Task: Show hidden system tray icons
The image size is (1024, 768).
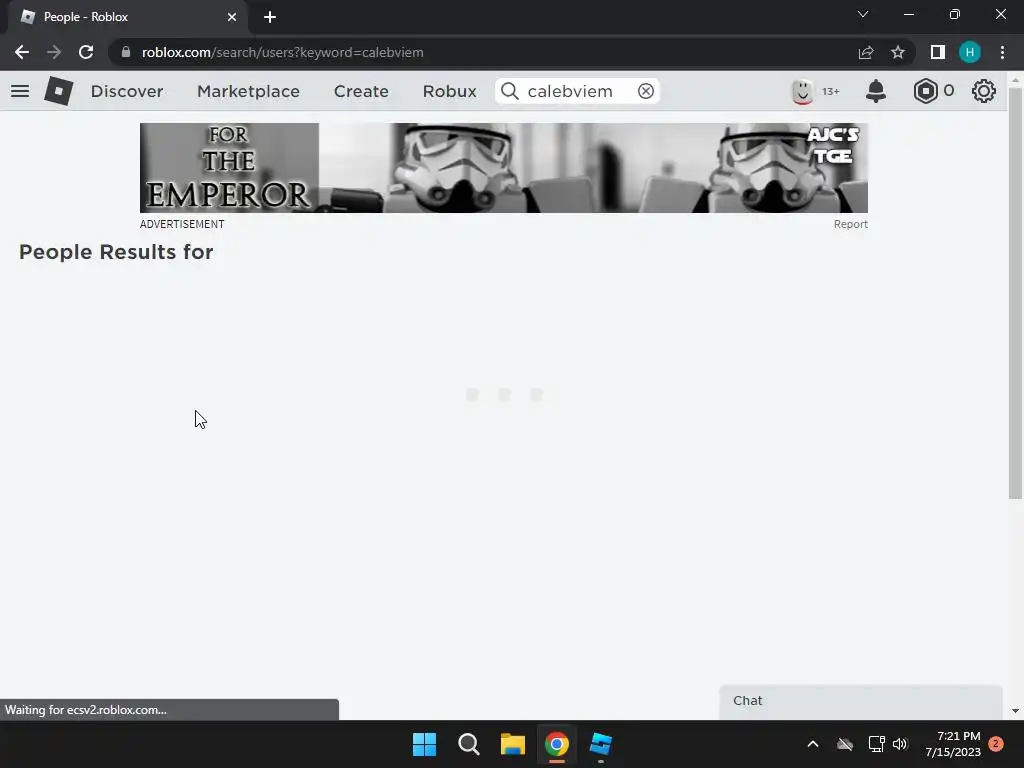Action: 813,744
